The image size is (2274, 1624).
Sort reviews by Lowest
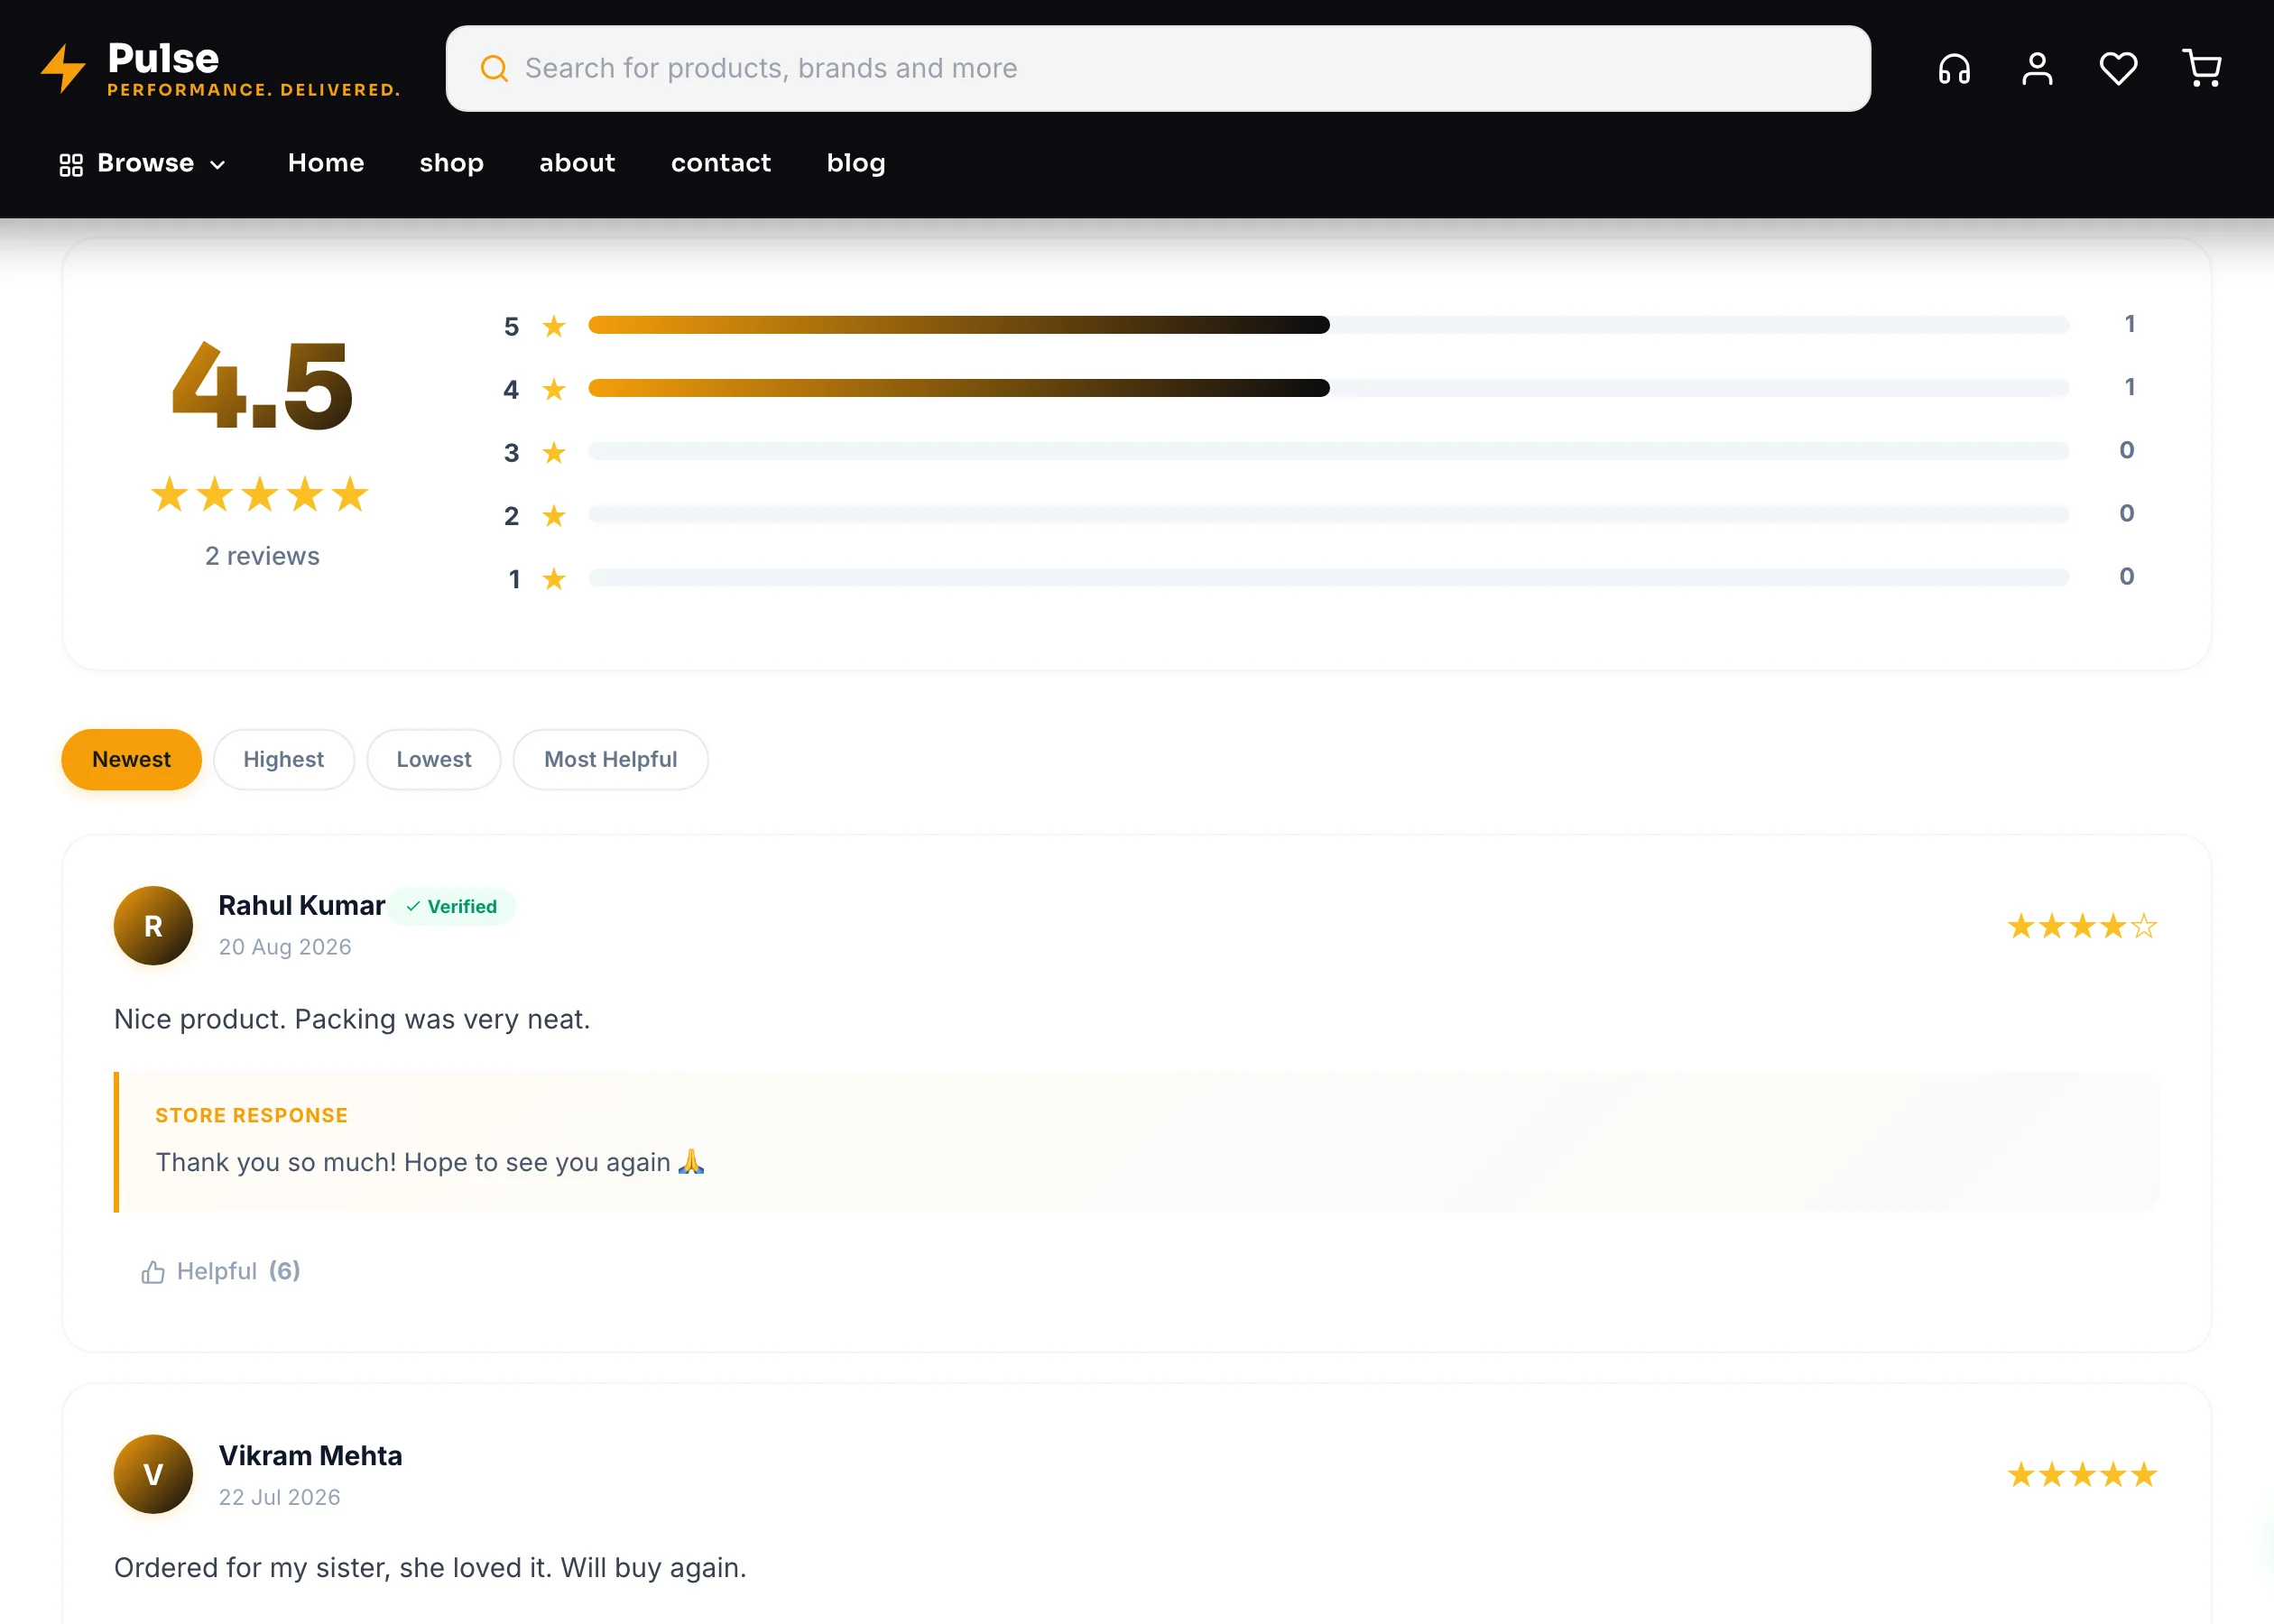tap(434, 759)
